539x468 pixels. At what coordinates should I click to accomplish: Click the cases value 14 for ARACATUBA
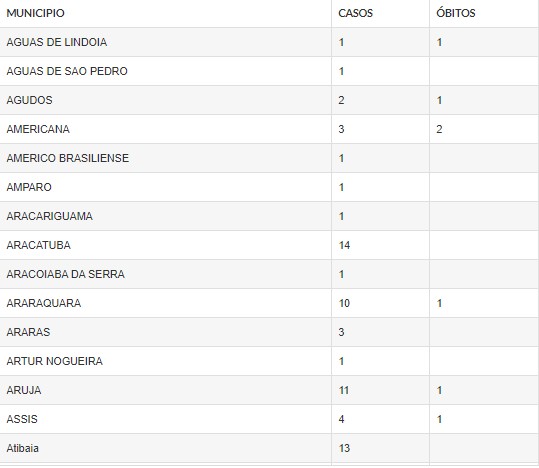(344, 245)
